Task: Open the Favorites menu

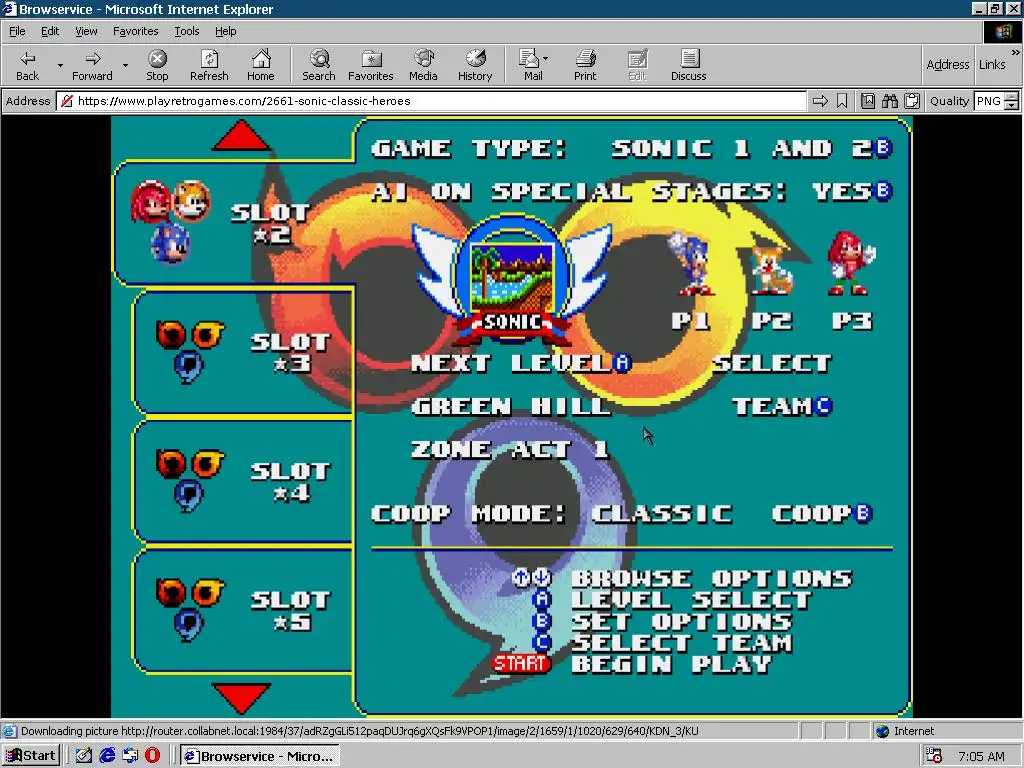Action: tap(135, 31)
